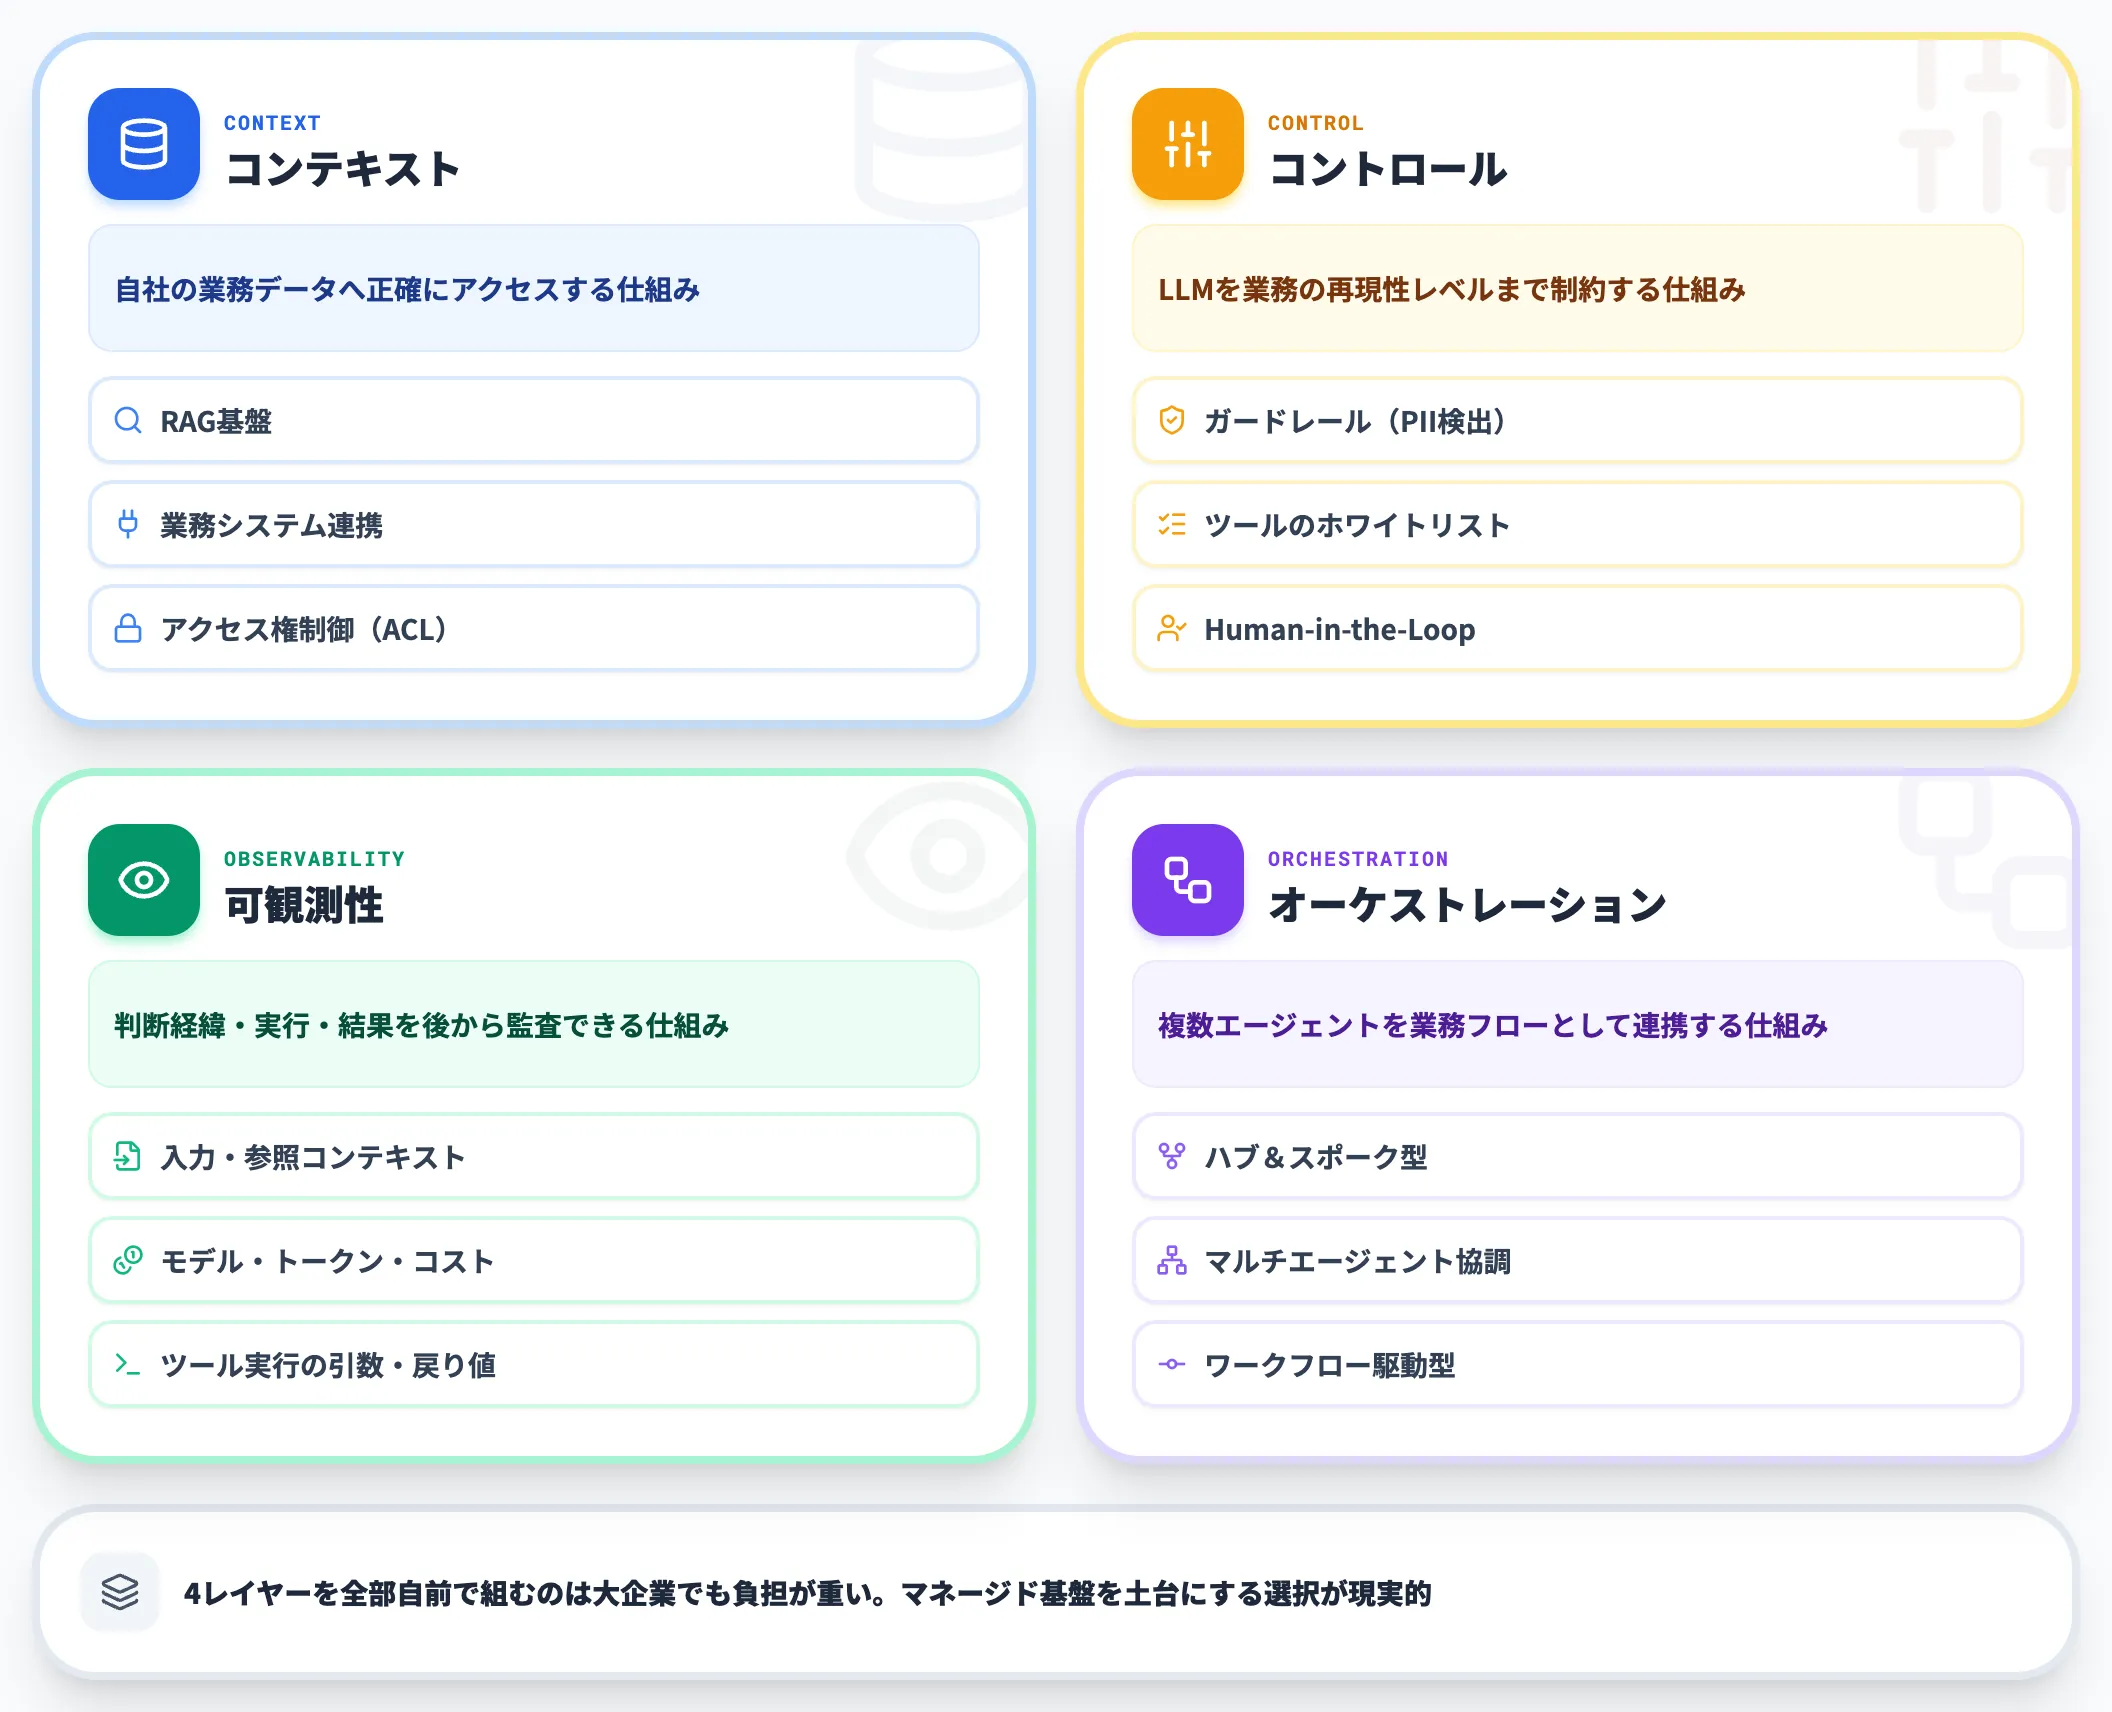Click the file input icon beside 入力・参照コンテキスト
2112x1712 pixels.
click(128, 1156)
